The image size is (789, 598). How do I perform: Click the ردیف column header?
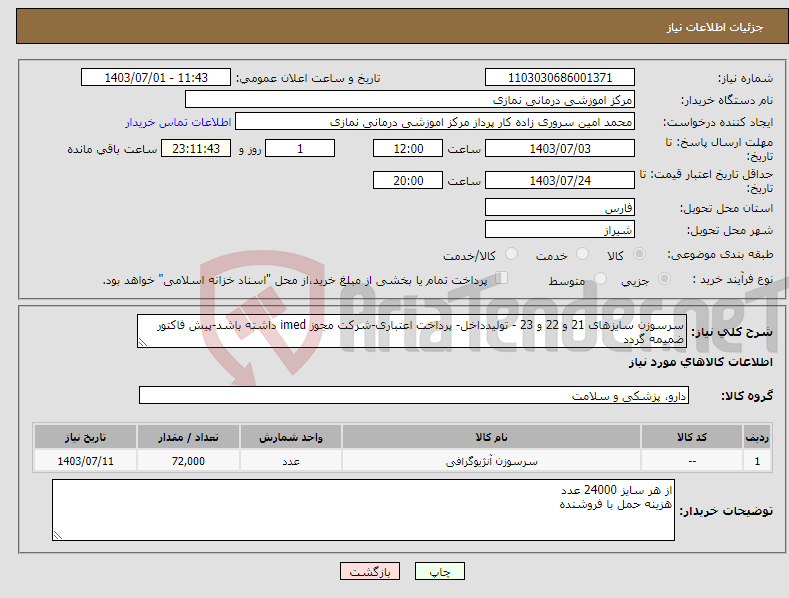pos(757,437)
